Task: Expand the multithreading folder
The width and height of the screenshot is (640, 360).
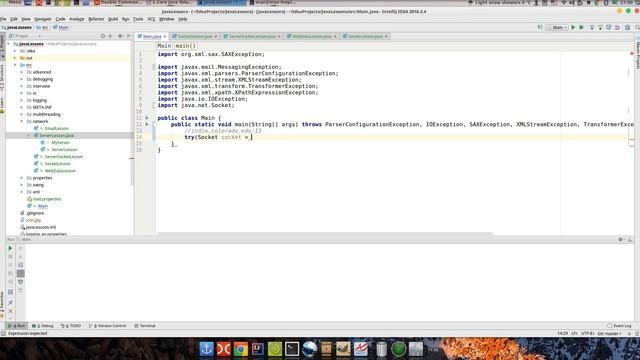Action: coord(22,114)
